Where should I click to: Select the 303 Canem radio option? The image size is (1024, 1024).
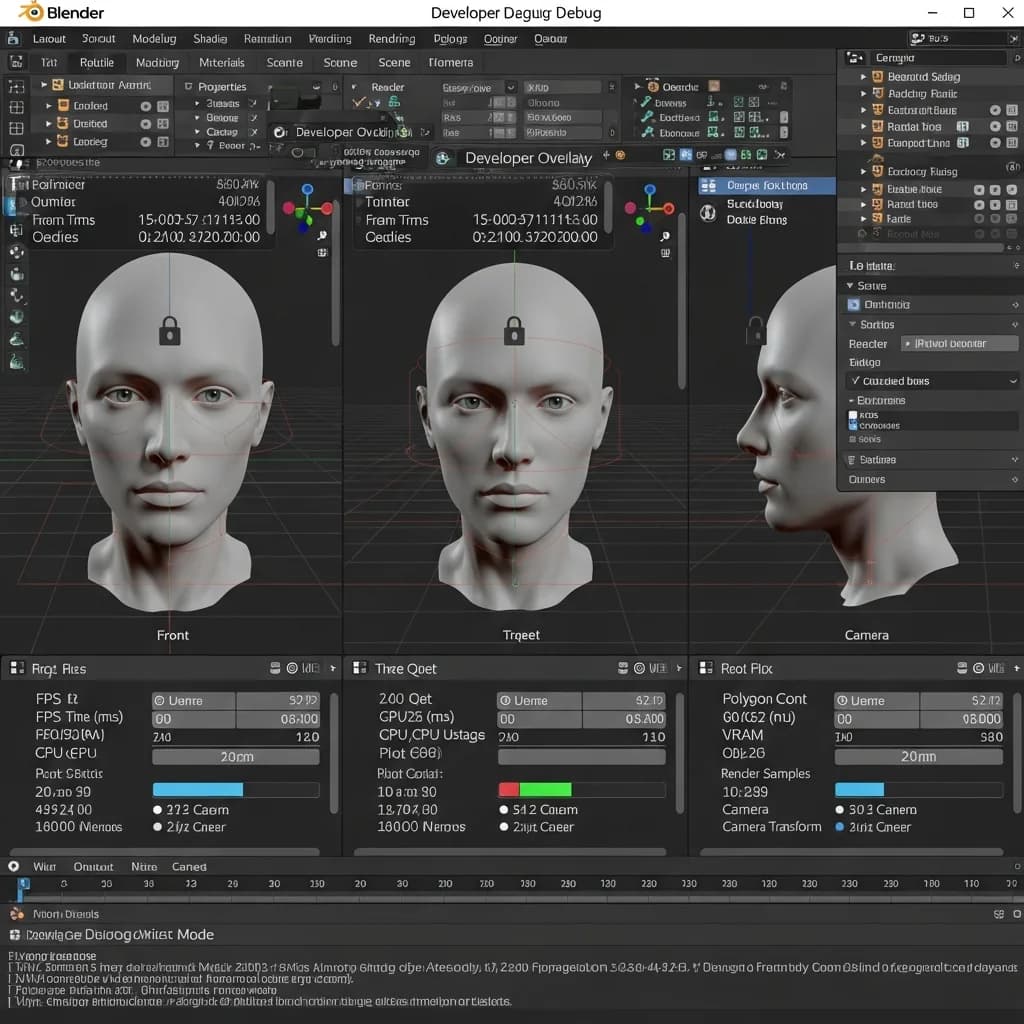[x=840, y=809]
